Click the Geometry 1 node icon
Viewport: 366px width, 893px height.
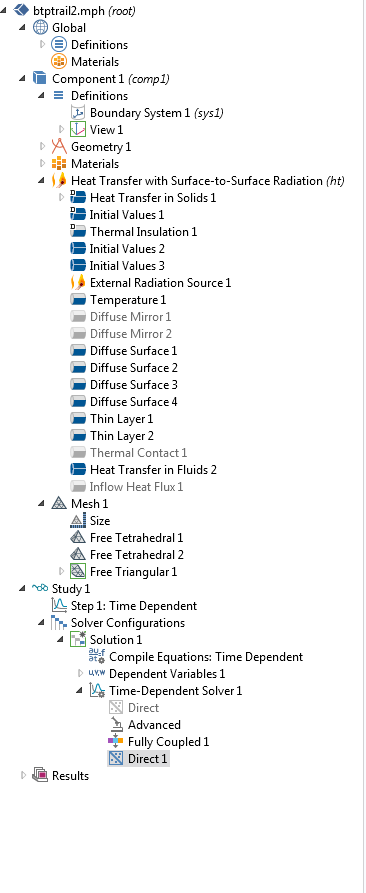coord(59,146)
